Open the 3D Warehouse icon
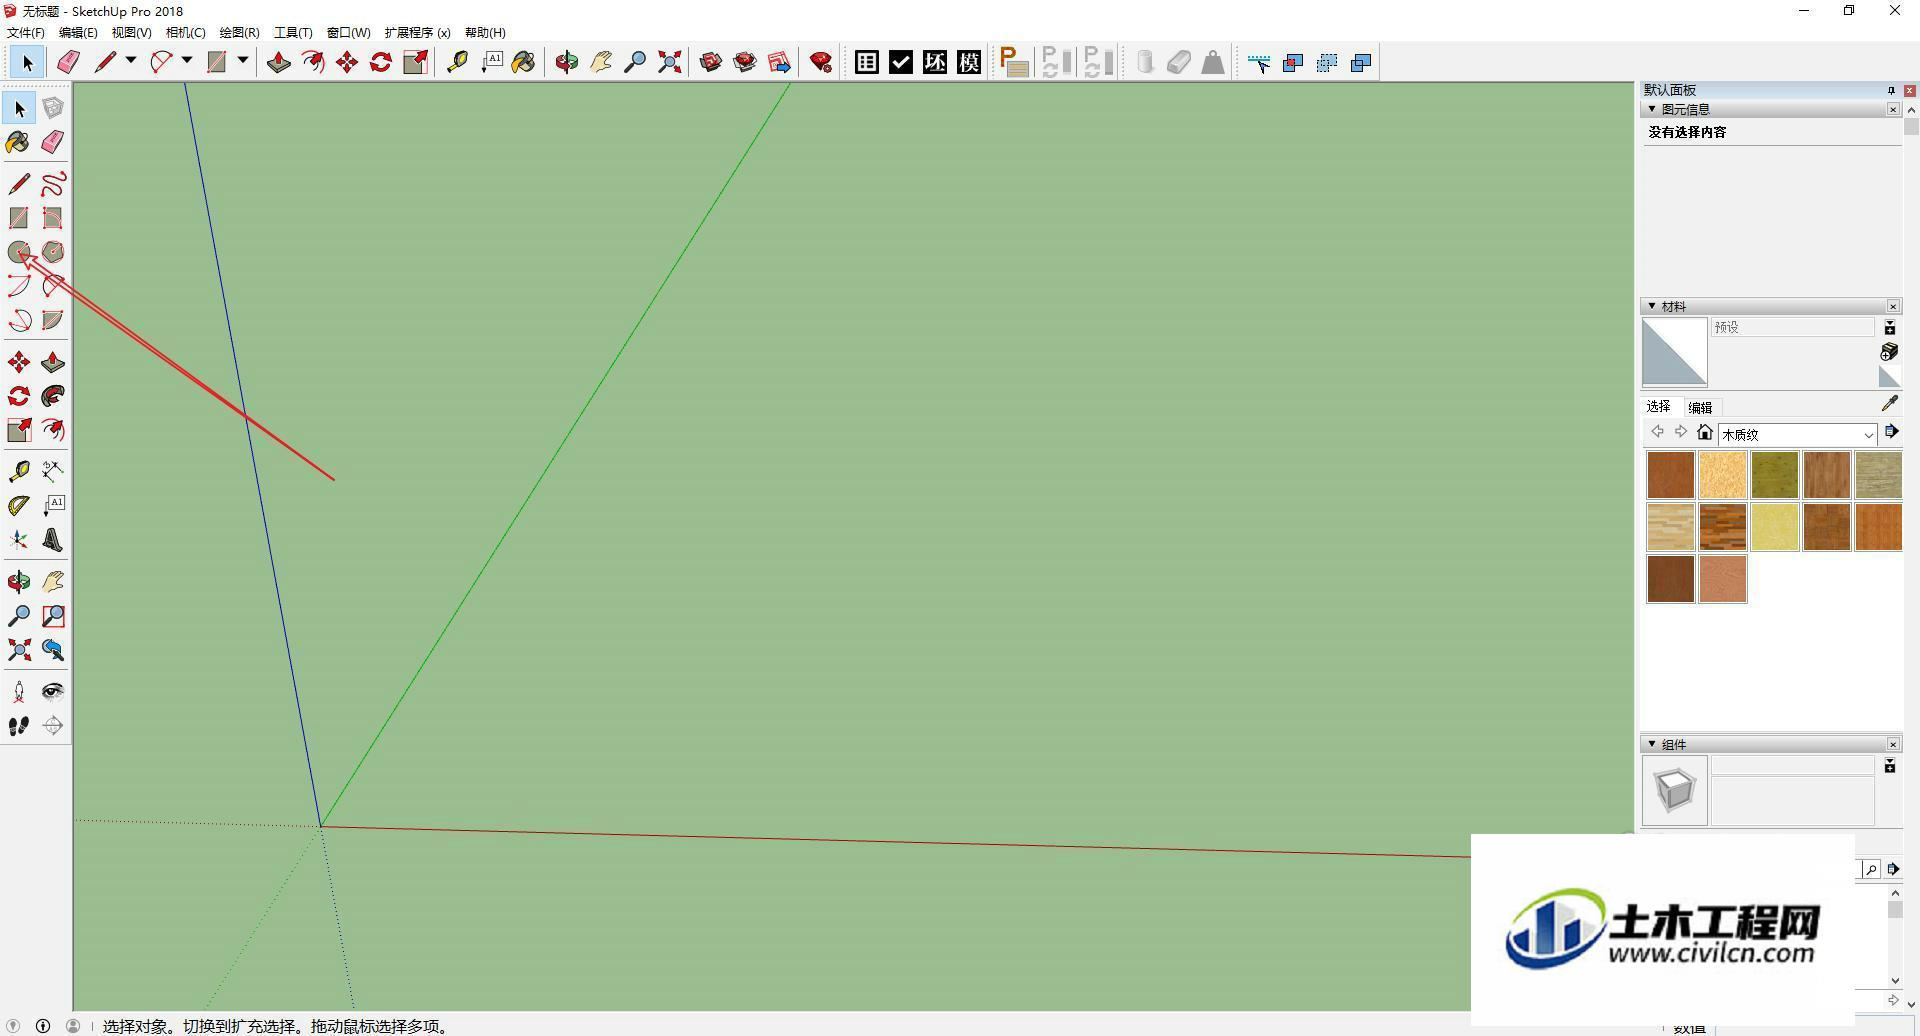The width and height of the screenshot is (1920, 1036). pos(711,62)
